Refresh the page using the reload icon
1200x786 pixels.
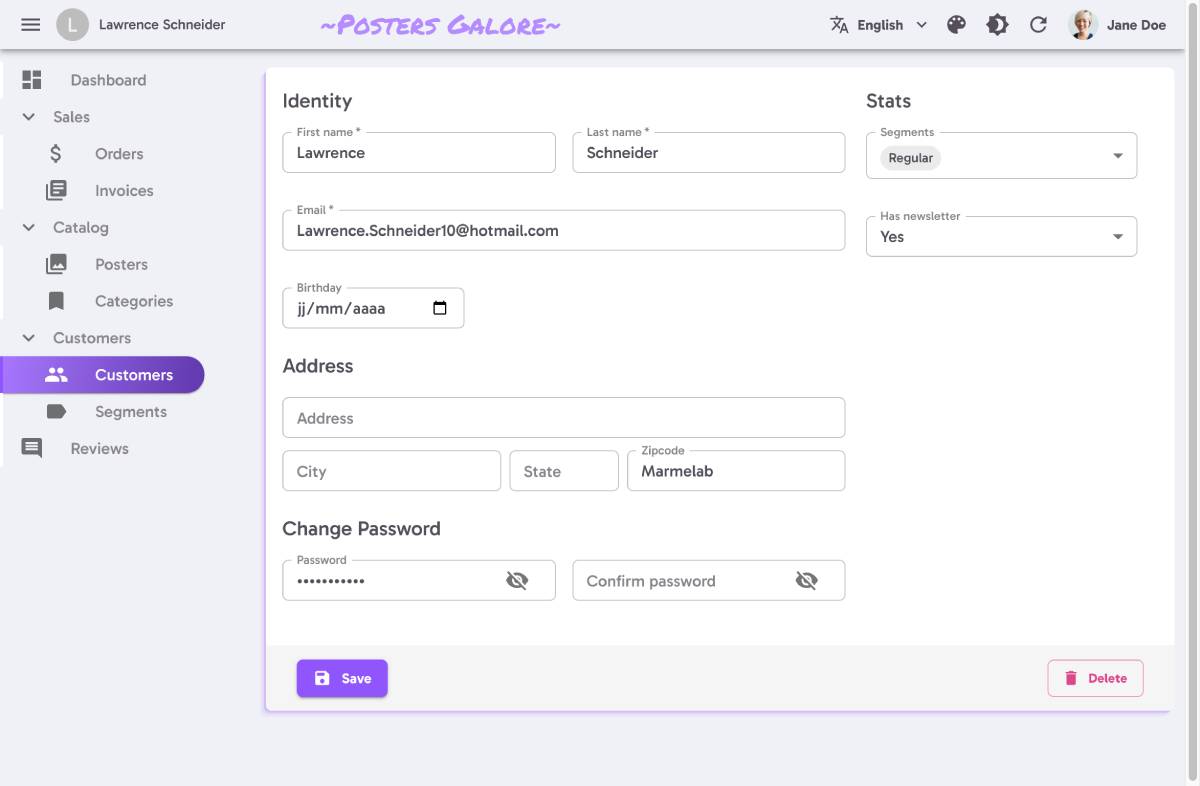(x=1038, y=24)
